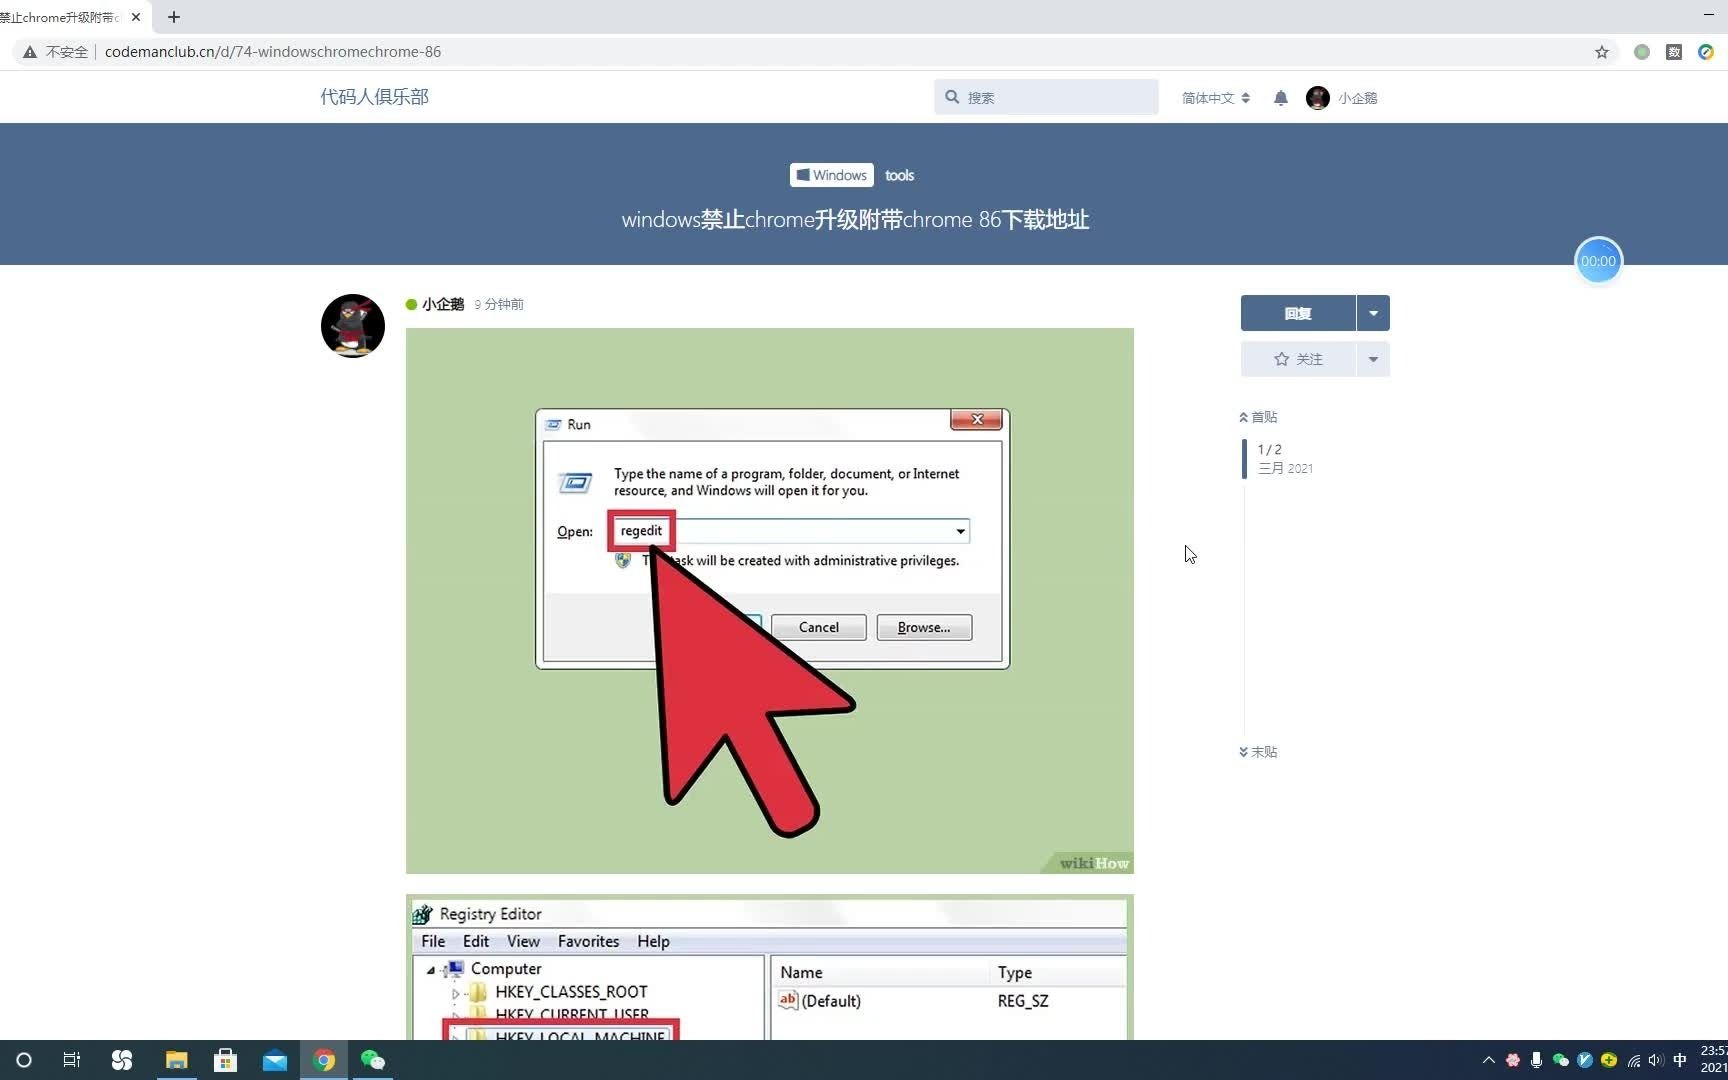The width and height of the screenshot is (1728, 1080).
Task: Expand the arrow next to 关注 button
Action: pos(1373,359)
